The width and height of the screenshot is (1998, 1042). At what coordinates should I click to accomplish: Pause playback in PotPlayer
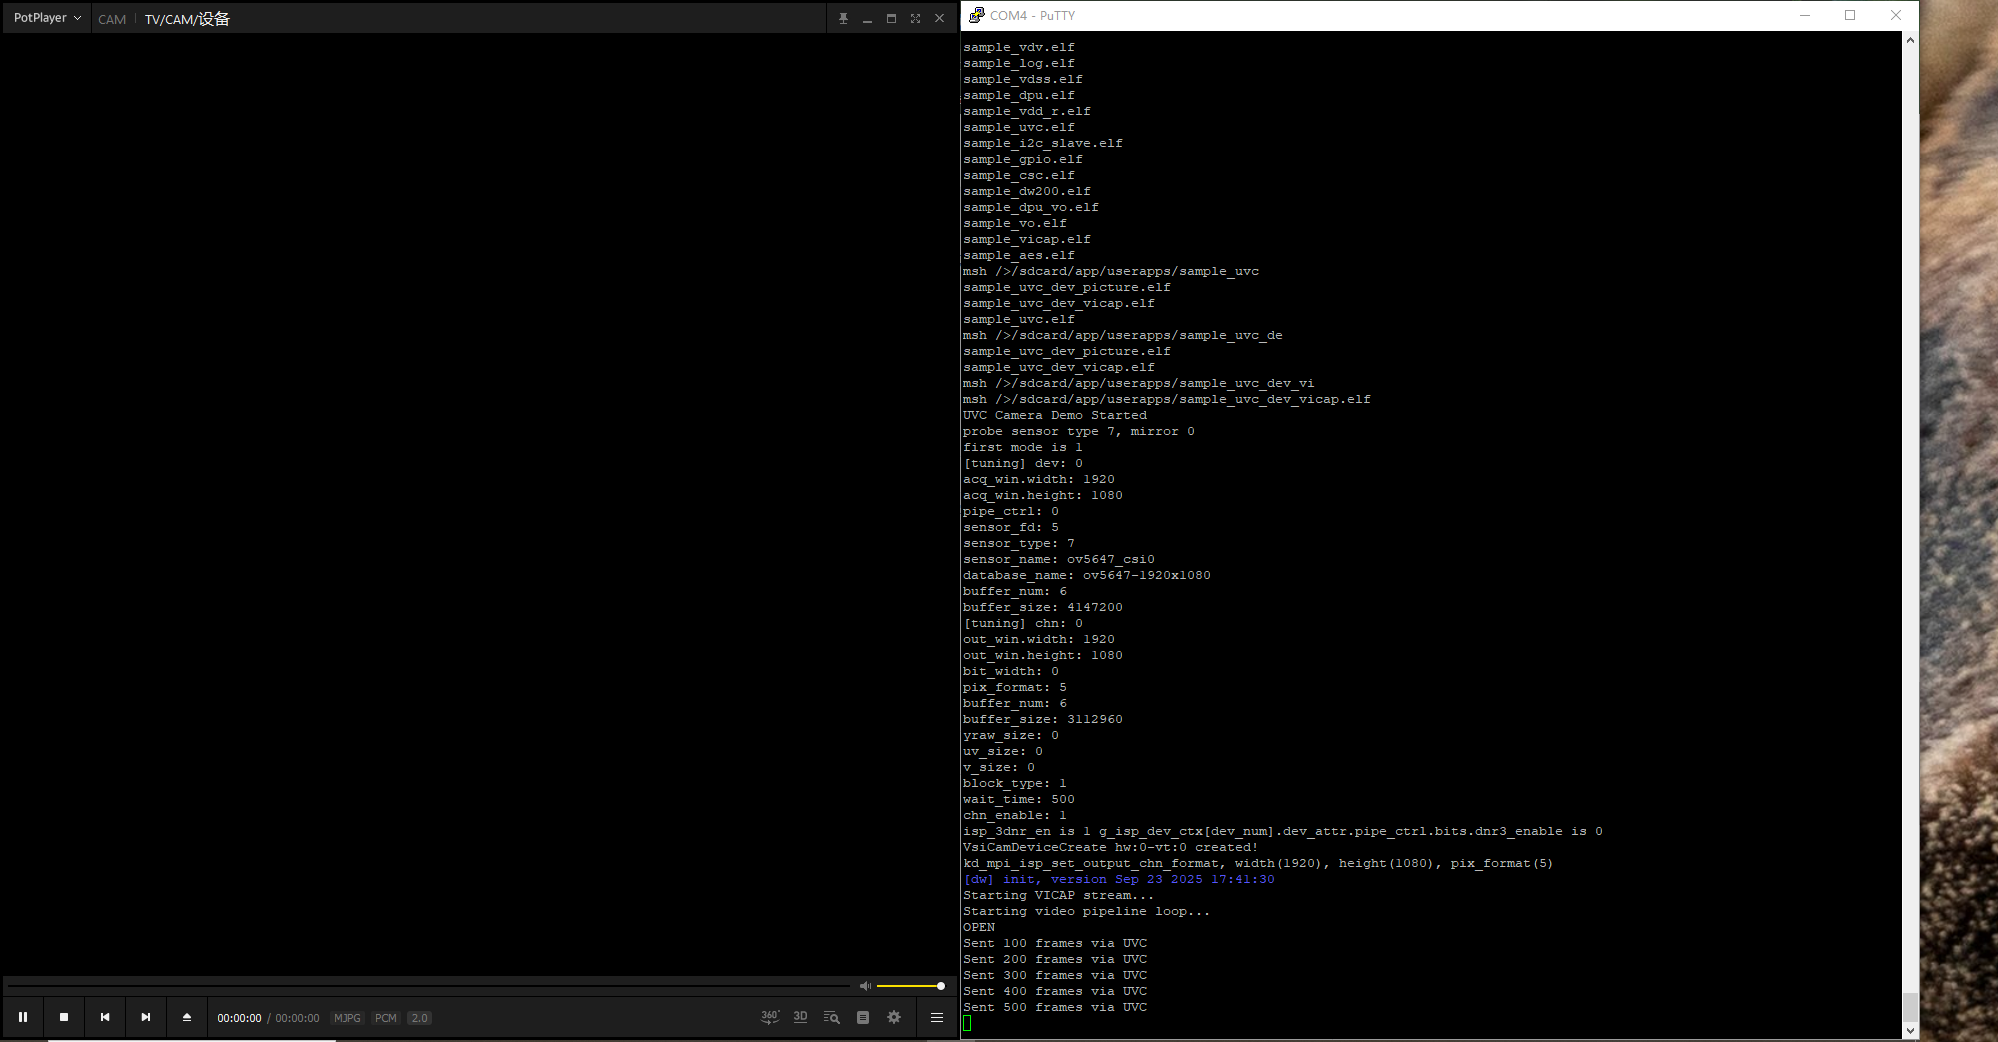(23, 1017)
